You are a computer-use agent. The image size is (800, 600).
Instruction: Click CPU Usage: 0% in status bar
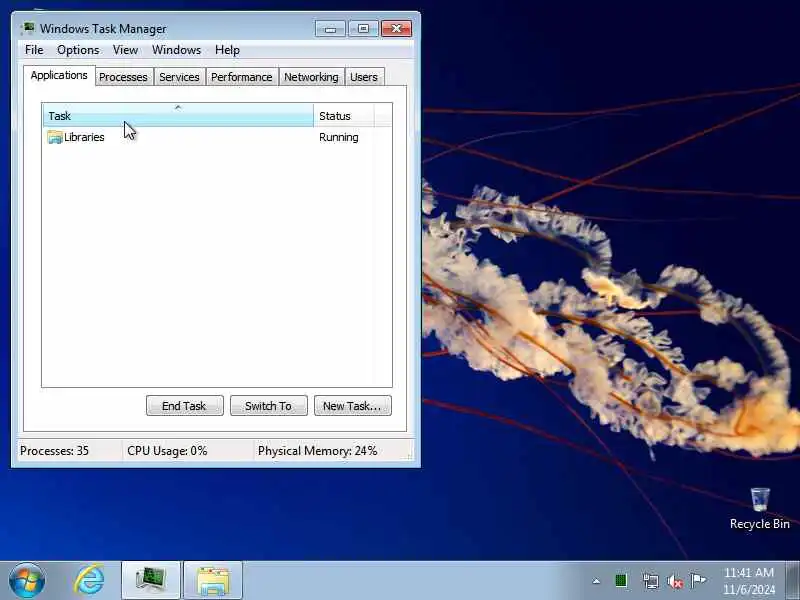pos(167,451)
